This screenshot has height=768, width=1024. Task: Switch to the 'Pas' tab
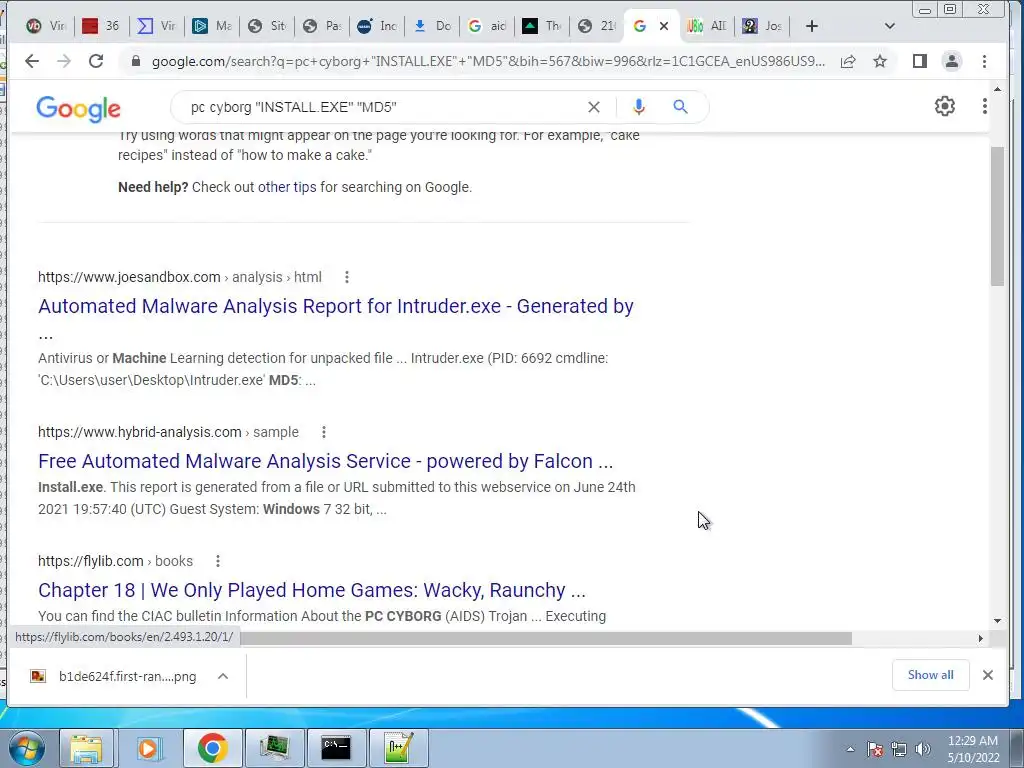(322, 26)
